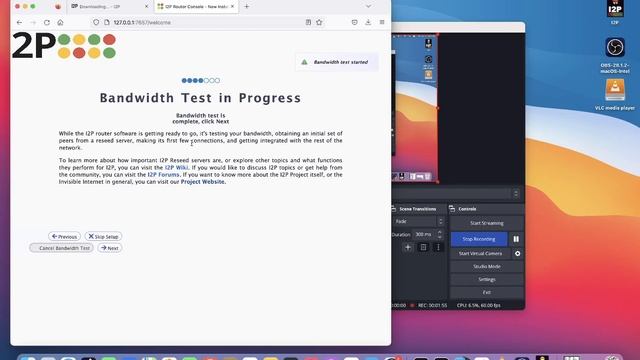This screenshot has height=360, width=640.
Task: Add a scene transition with plus icon
Action: [408, 247]
